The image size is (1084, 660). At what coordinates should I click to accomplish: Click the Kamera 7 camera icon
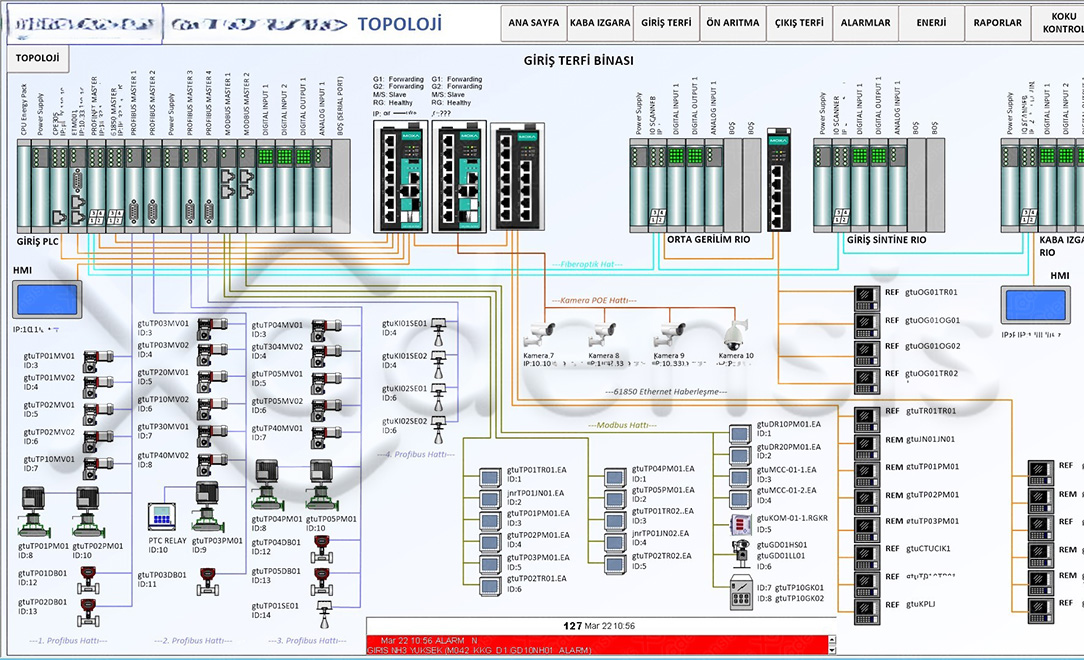[539, 334]
